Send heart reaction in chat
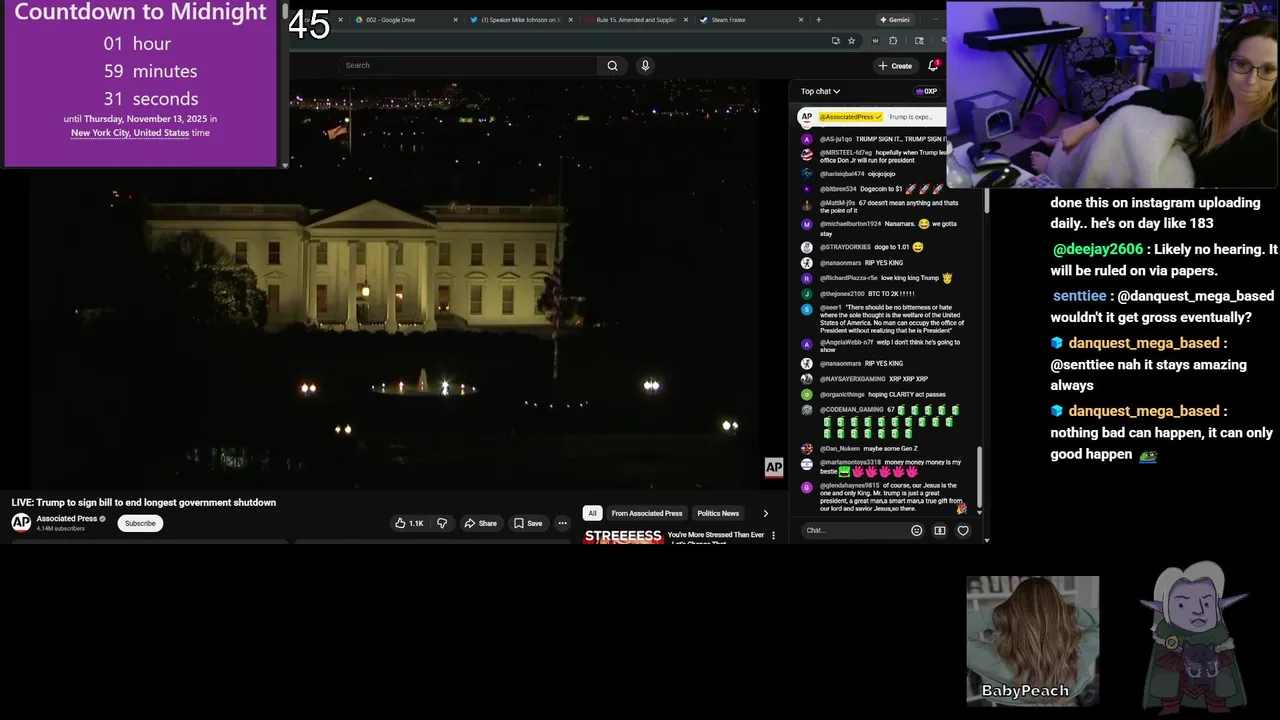The width and height of the screenshot is (1280, 720). pos(963,530)
